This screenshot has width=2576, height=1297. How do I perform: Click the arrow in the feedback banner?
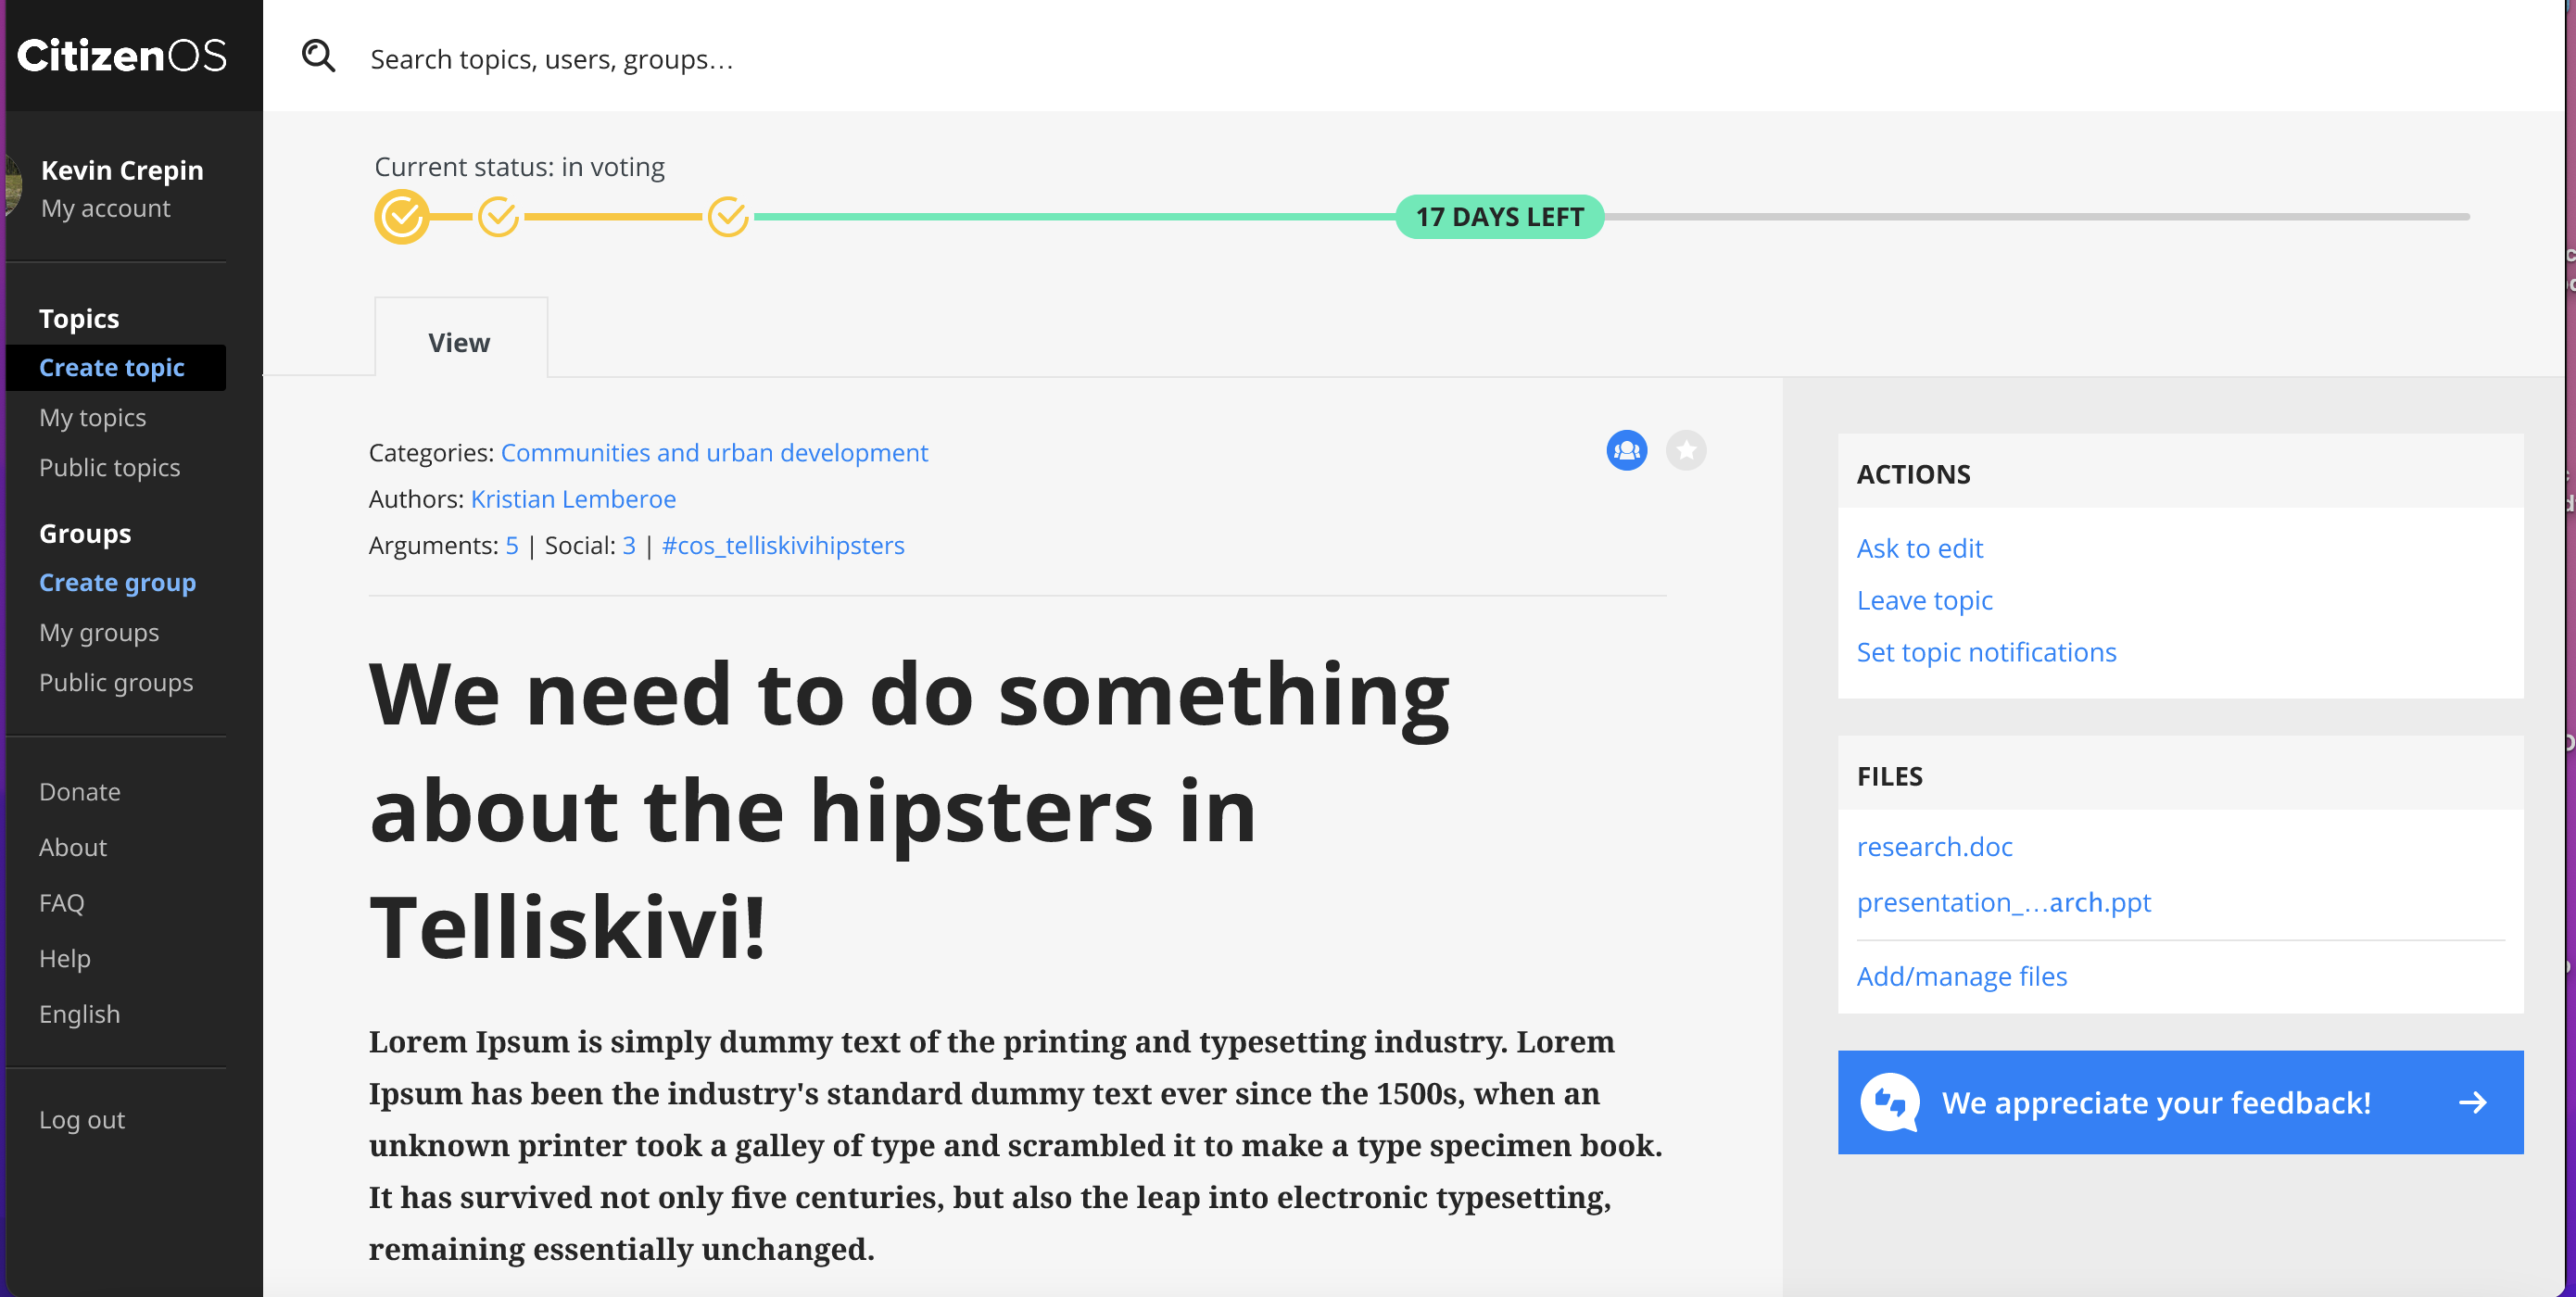point(2473,1103)
